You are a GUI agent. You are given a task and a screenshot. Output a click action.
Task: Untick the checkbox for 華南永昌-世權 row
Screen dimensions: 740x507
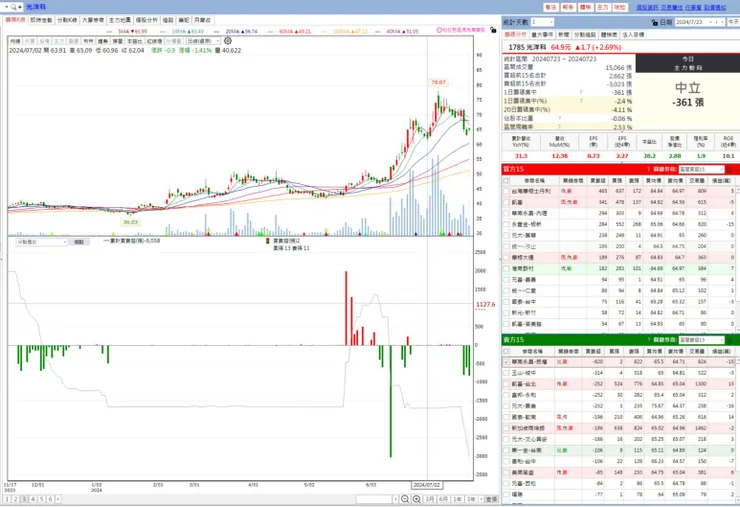[506, 362]
